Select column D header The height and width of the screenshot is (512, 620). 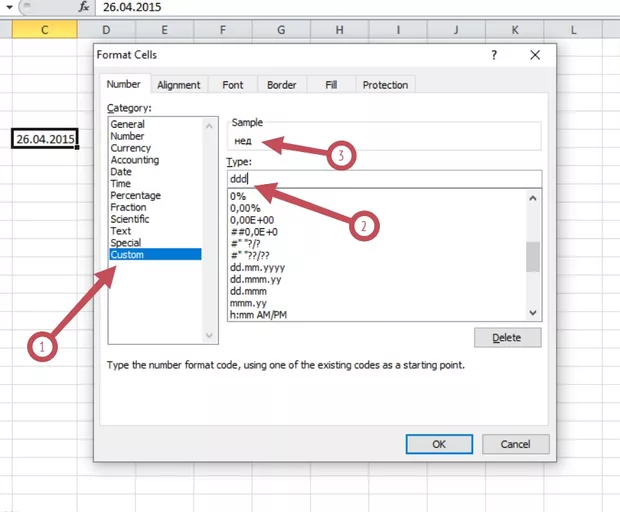(x=106, y=30)
